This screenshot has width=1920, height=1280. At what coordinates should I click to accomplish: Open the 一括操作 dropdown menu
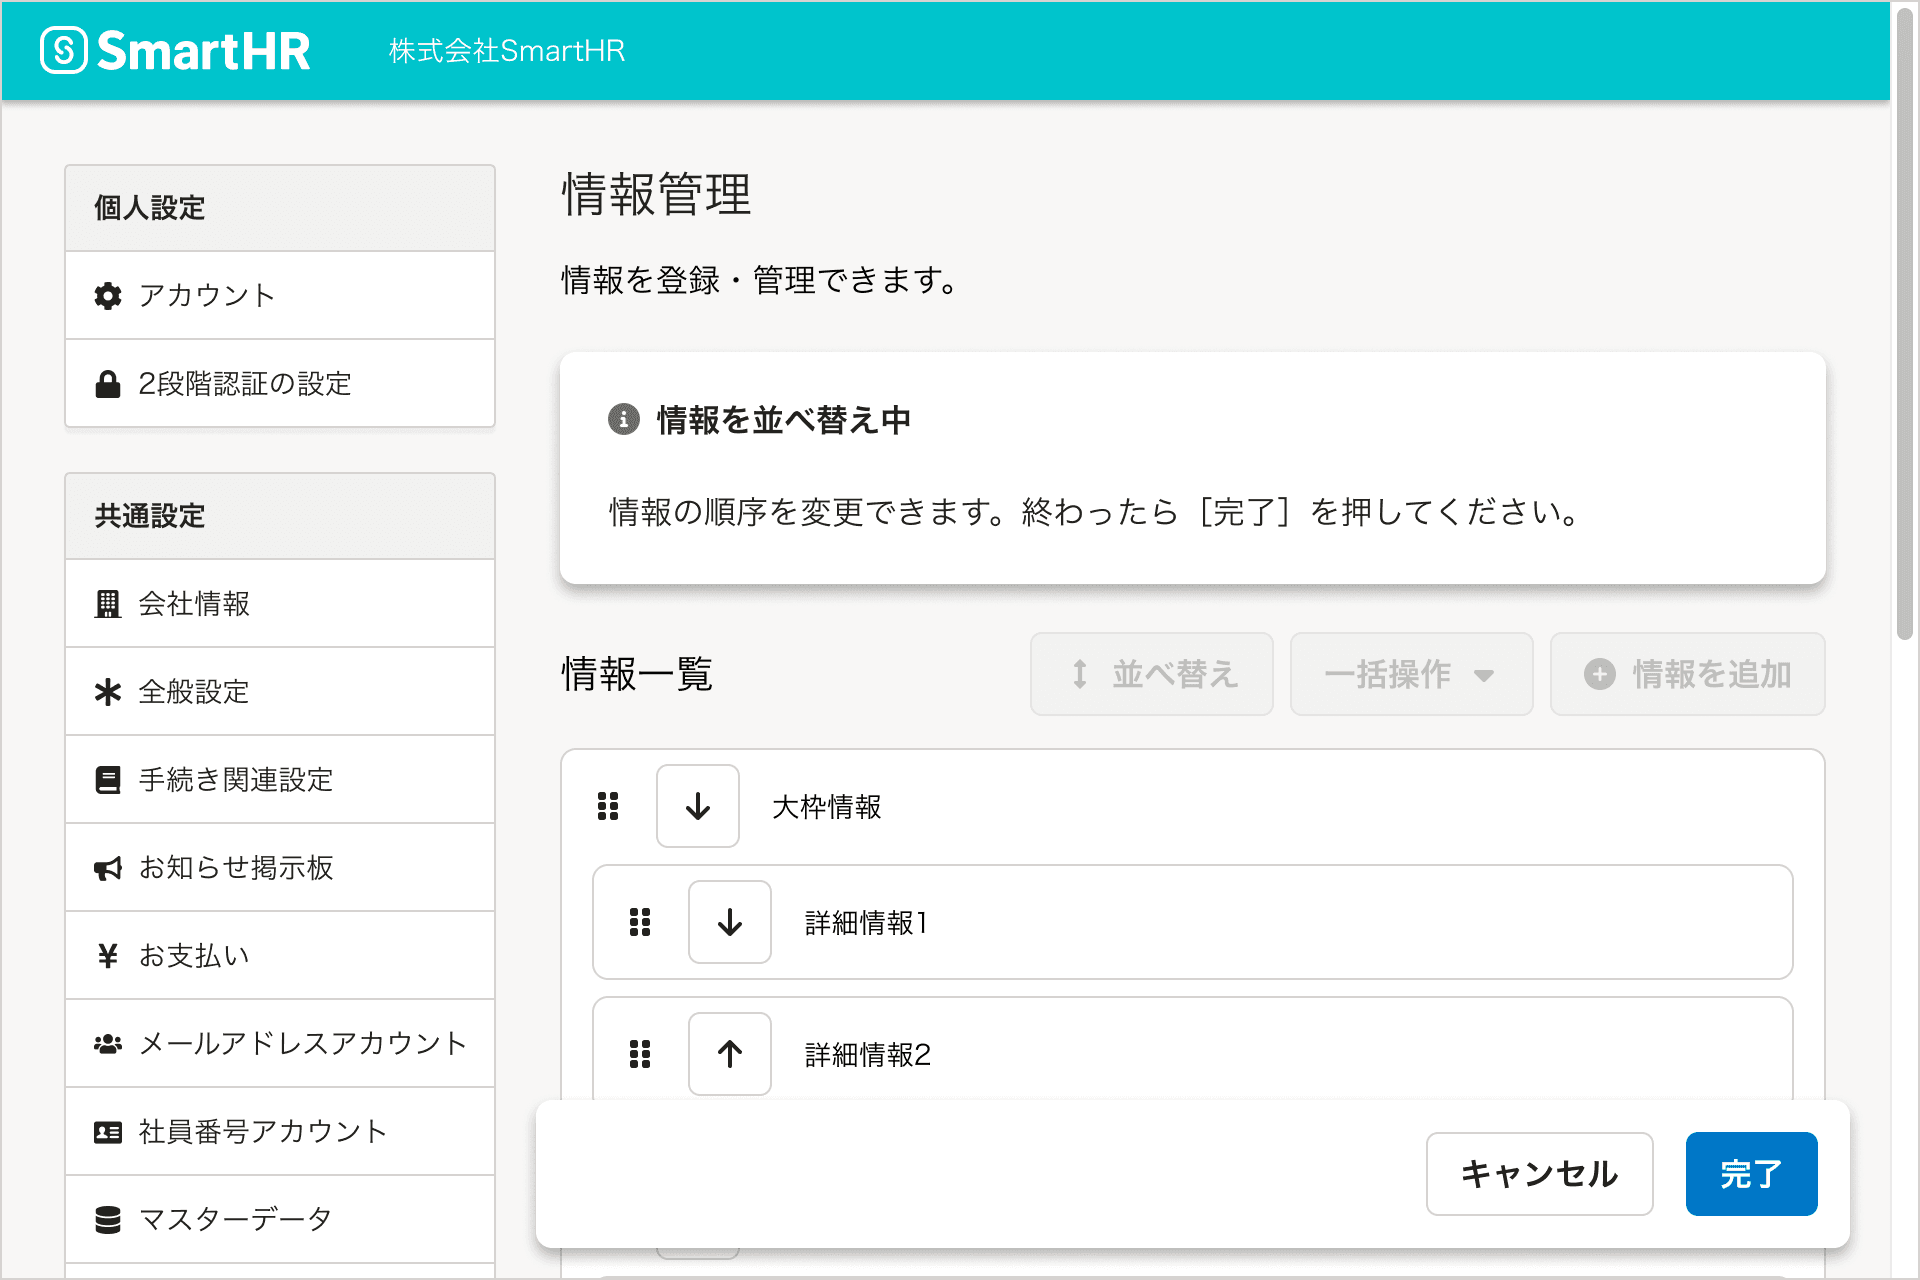click(1410, 674)
